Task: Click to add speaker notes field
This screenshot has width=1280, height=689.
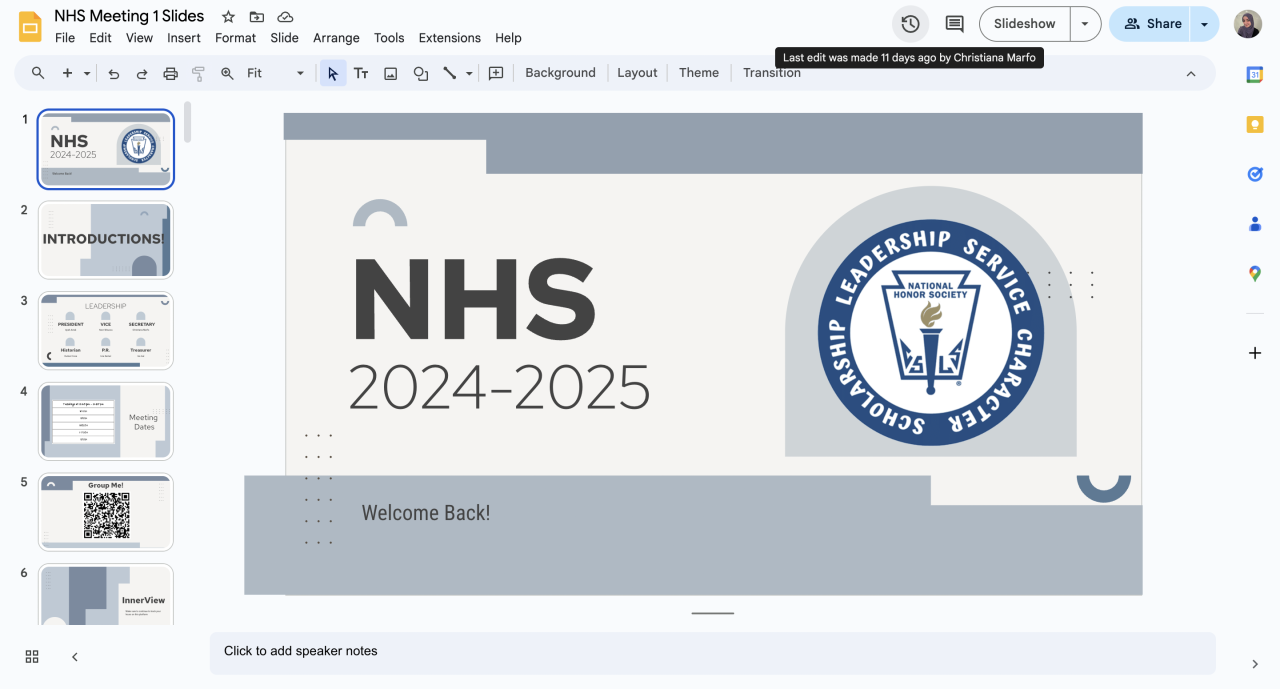Action: 712,652
